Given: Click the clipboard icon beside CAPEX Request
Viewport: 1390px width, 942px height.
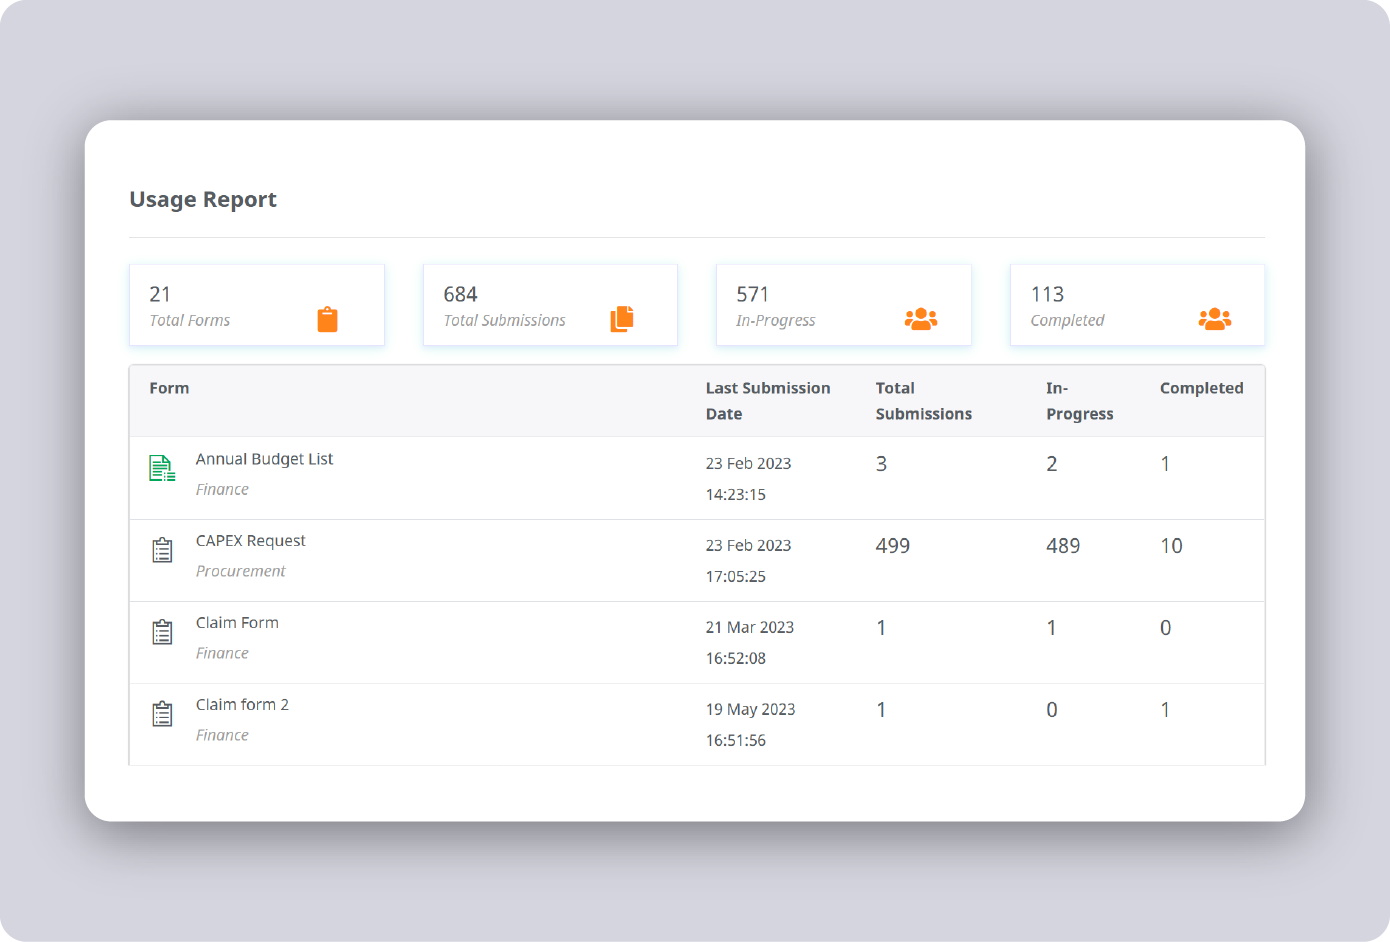Looking at the screenshot, I should coord(162,549).
